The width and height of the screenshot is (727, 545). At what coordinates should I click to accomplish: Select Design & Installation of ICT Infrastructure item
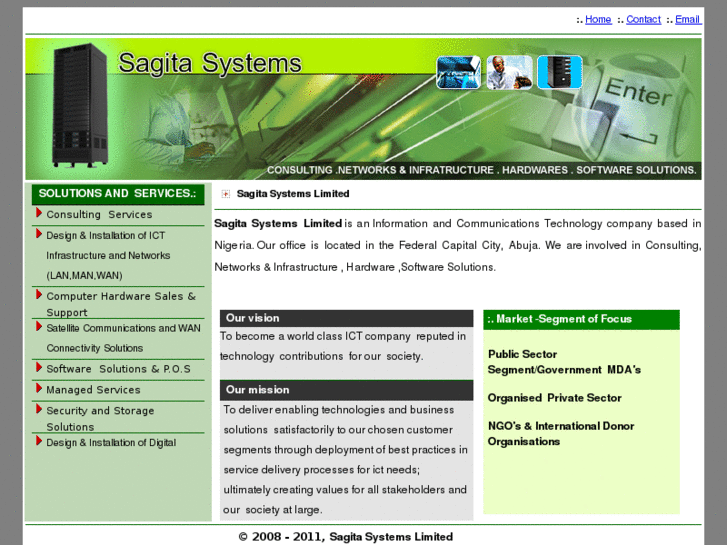coord(108,256)
